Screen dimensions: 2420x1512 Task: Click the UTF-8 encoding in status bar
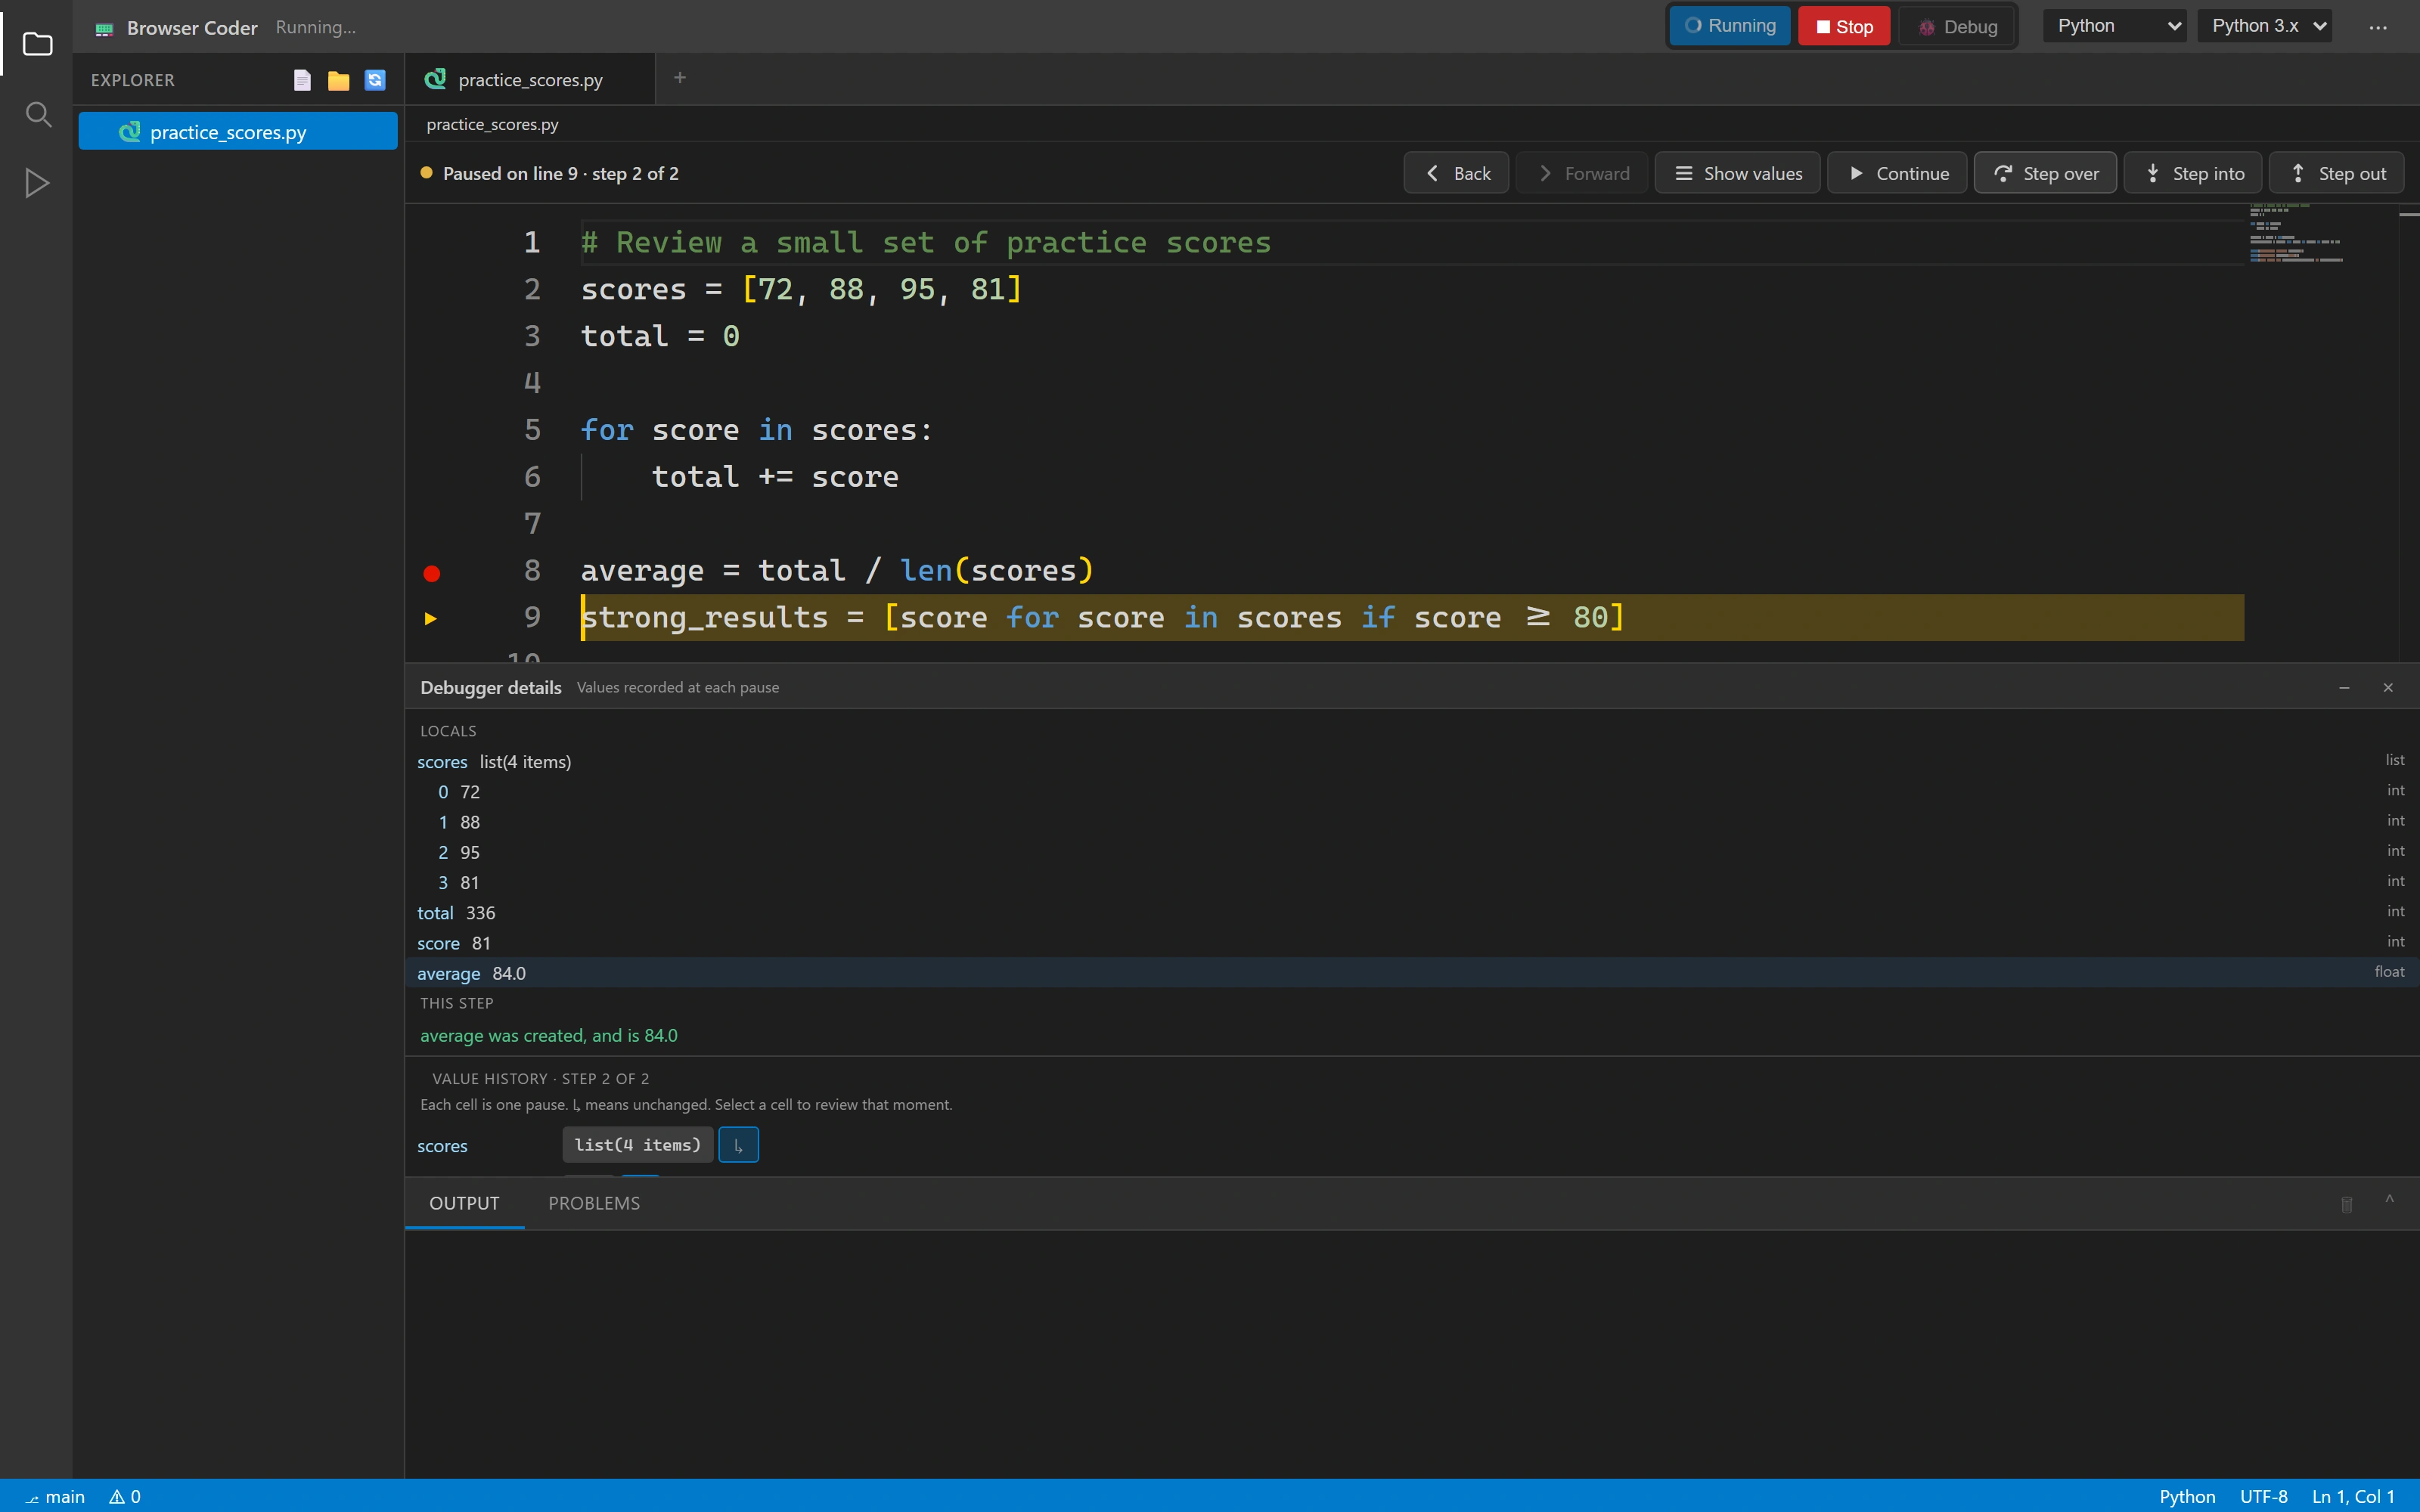coord(2264,1496)
